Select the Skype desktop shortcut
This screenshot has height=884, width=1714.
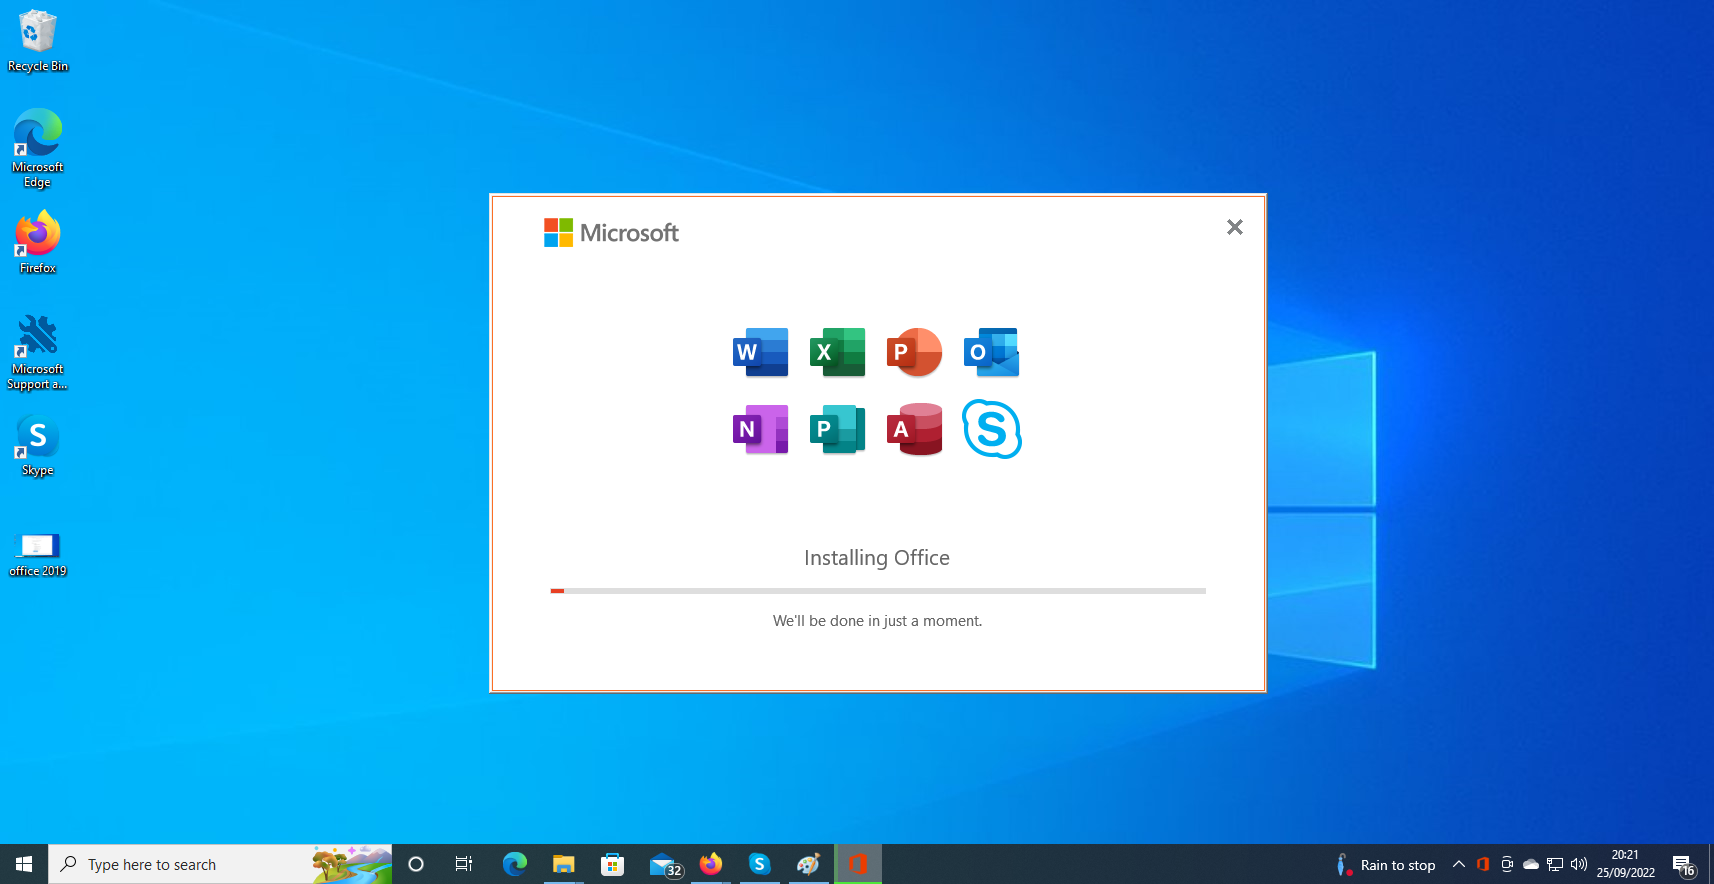tap(38, 445)
